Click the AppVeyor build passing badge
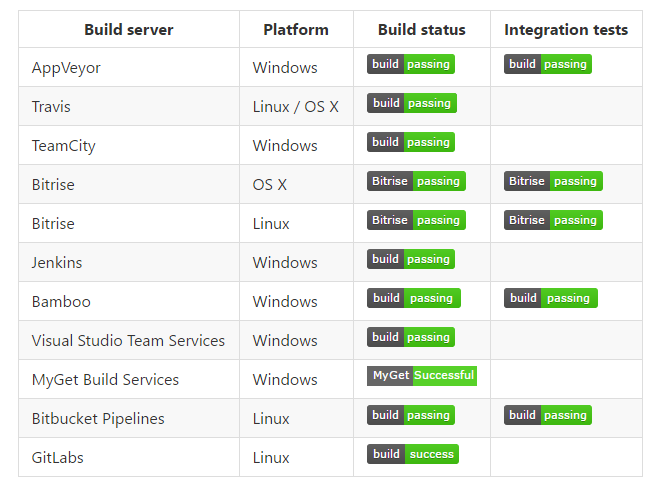 [410, 64]
